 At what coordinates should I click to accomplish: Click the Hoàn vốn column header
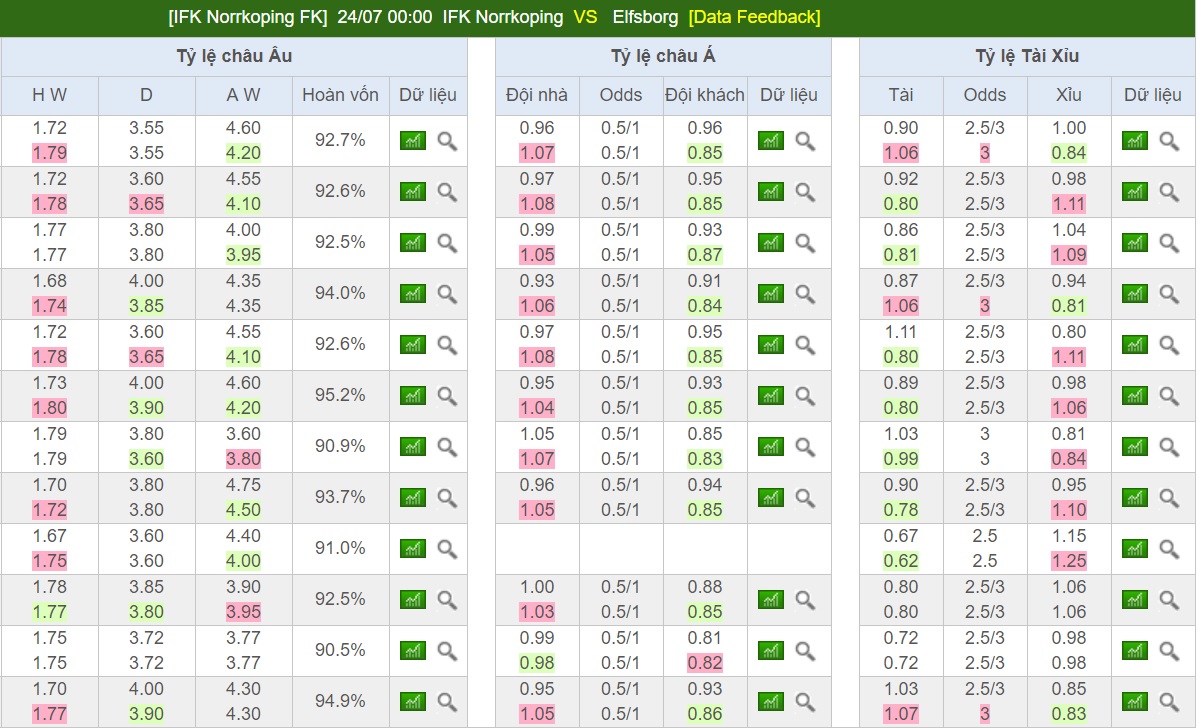(x=340, y=95)
